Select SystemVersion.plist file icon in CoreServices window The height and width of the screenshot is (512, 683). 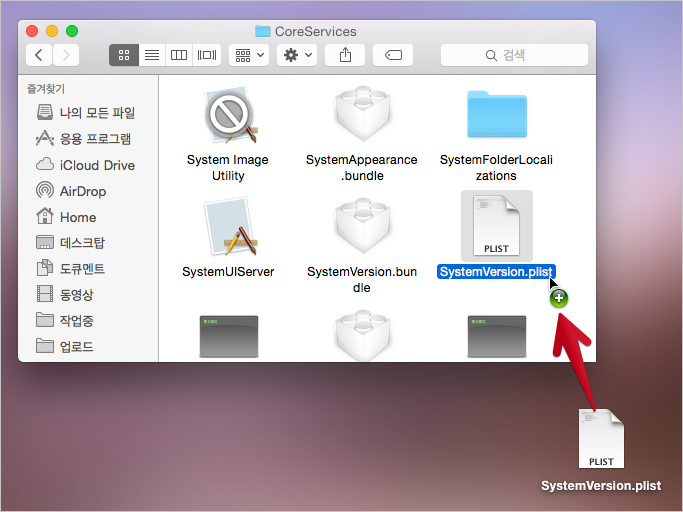tap(497, 226)
